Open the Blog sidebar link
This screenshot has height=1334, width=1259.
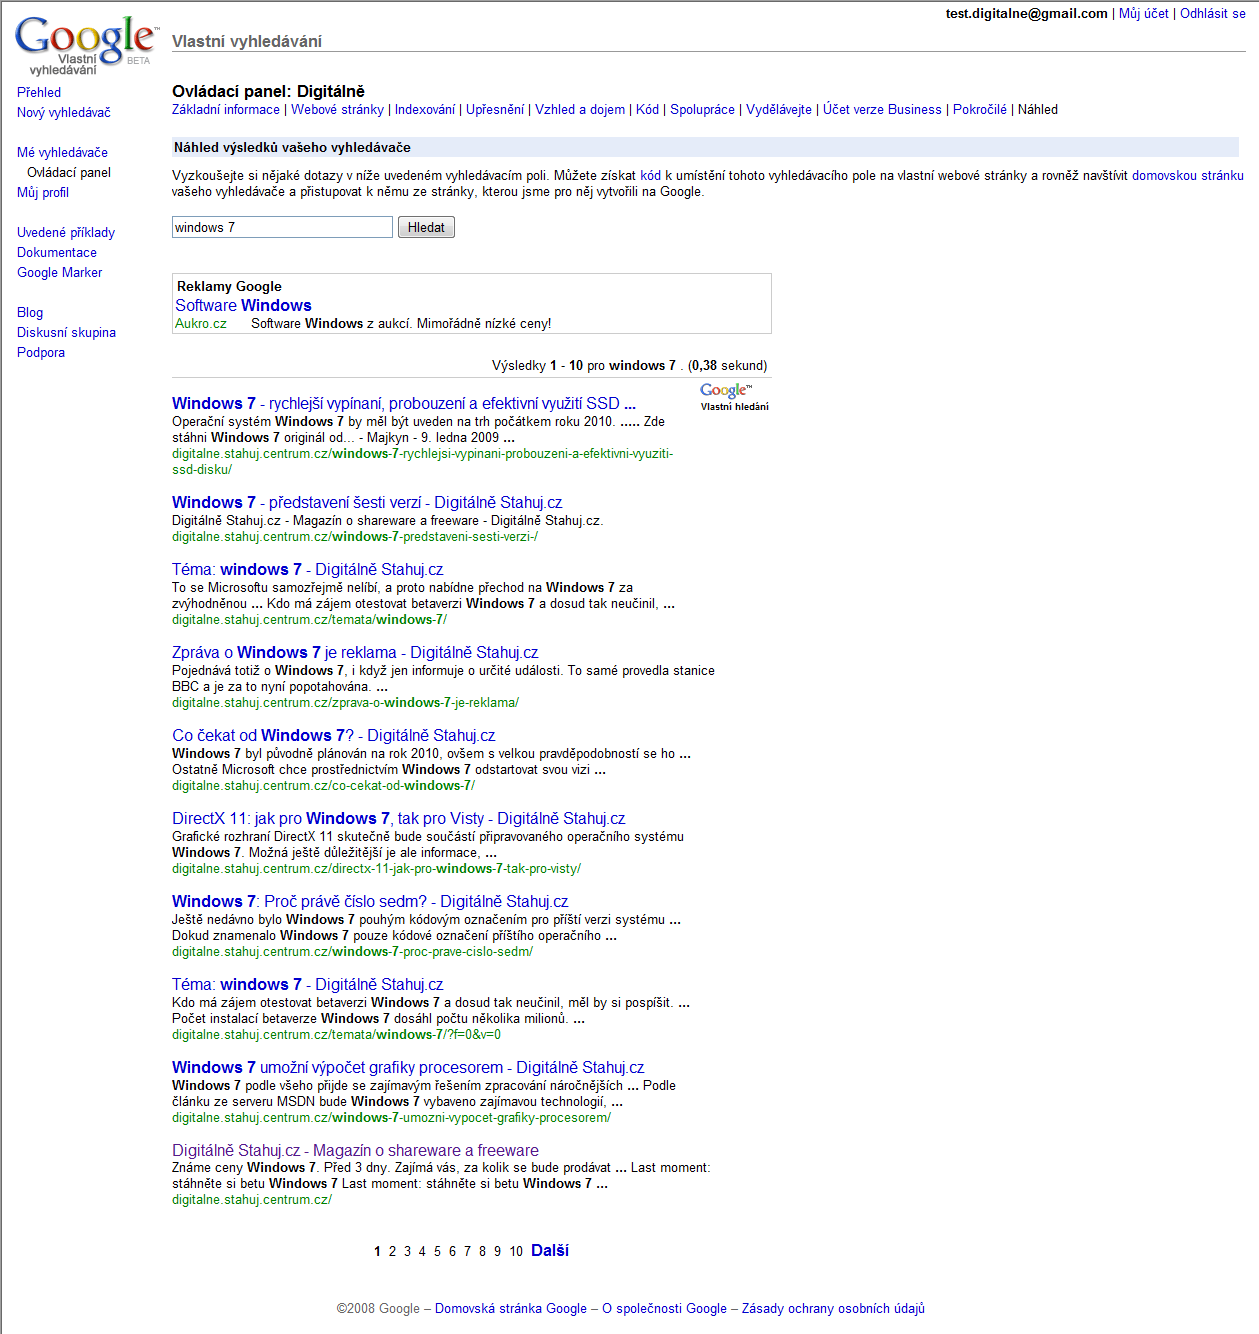pos(30,312)
